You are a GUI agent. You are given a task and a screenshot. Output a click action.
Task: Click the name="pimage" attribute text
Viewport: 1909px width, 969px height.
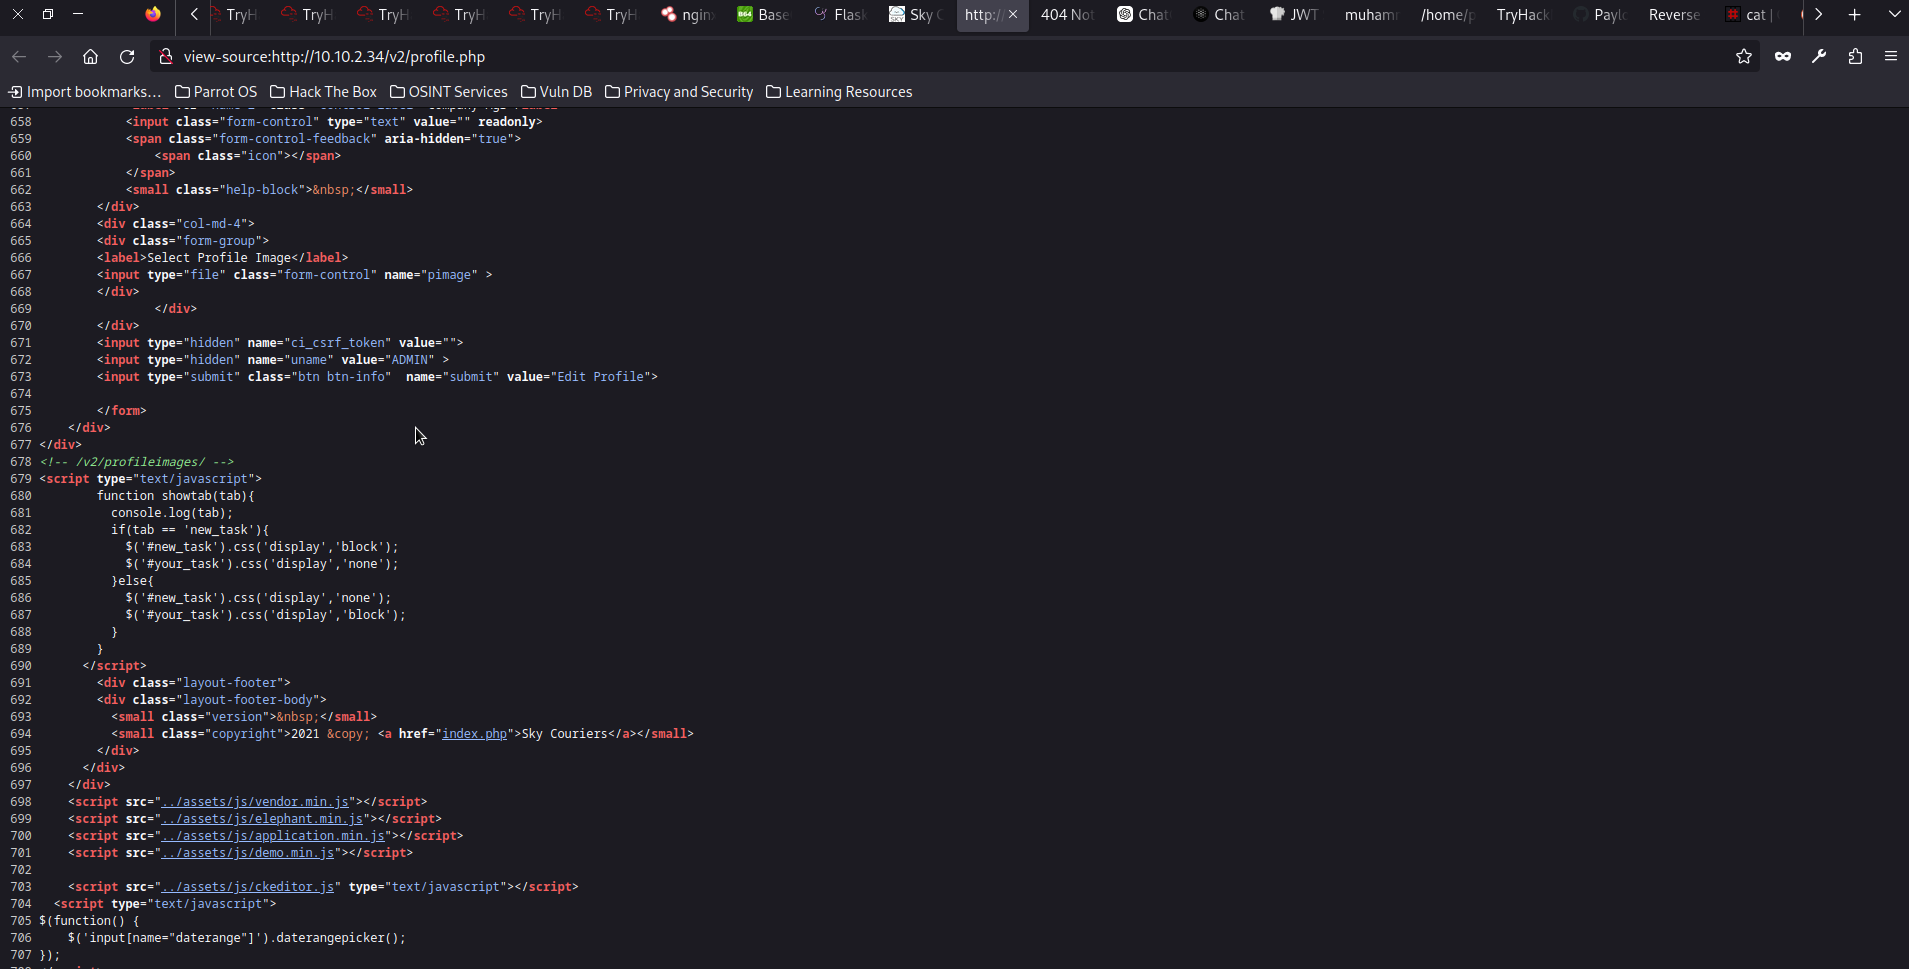pos(431,275)
